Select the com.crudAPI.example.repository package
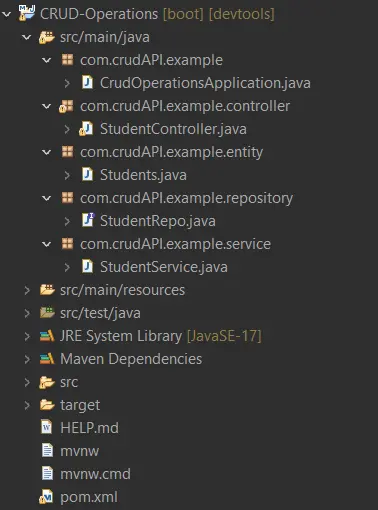Viewport: 378px width, 510px height. point(186,198)
